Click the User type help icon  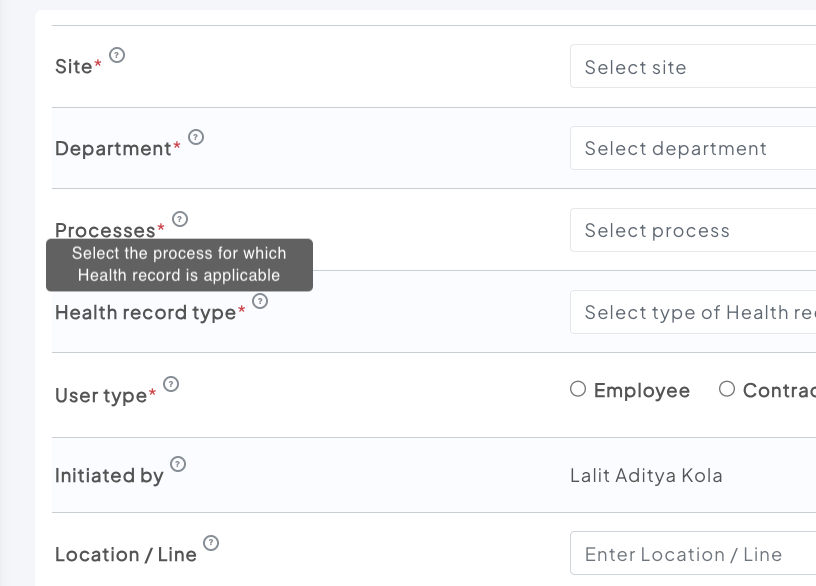[x=171, y=383]
